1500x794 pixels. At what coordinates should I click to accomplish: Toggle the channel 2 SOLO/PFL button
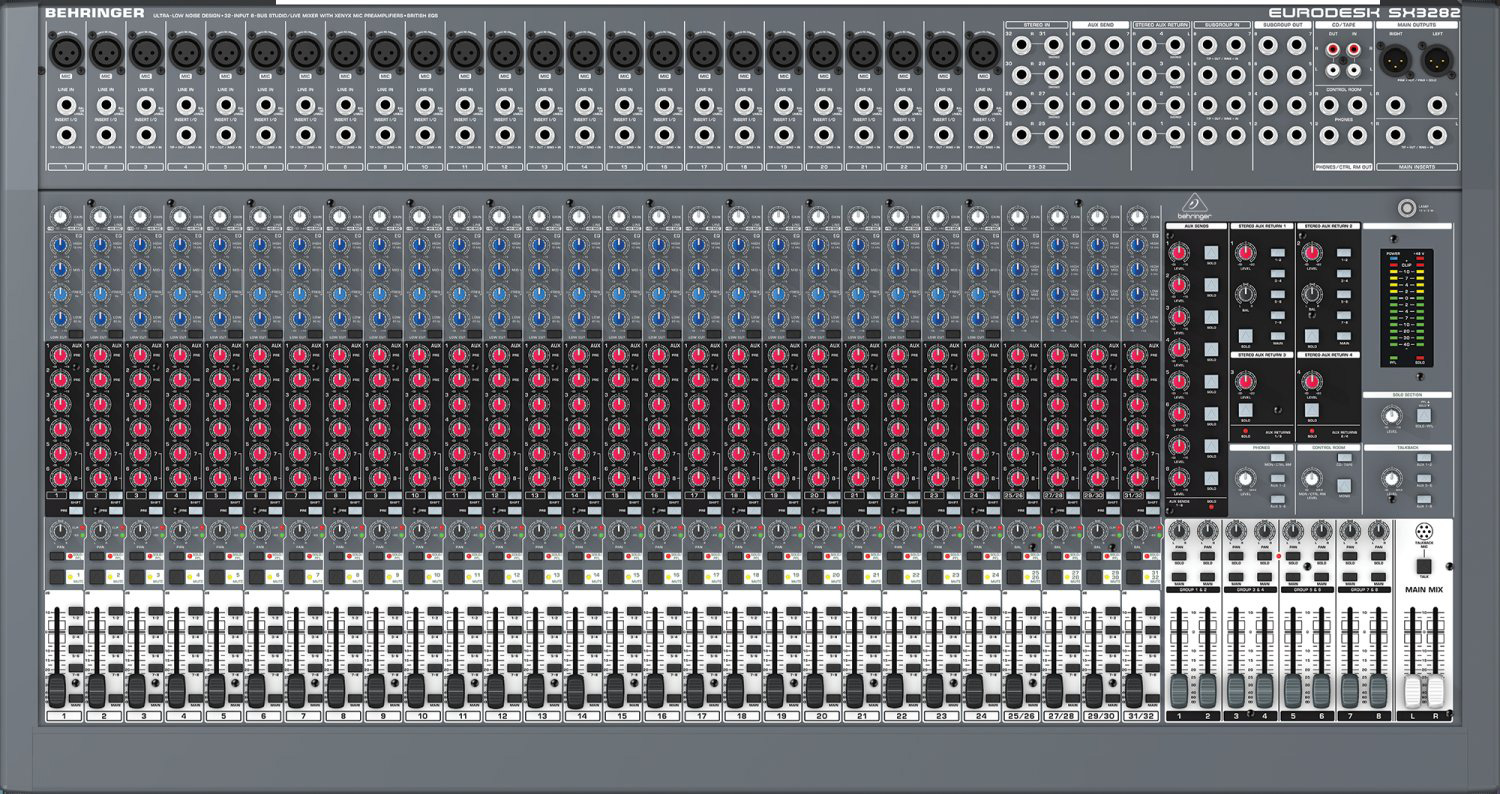coord(97,556)
